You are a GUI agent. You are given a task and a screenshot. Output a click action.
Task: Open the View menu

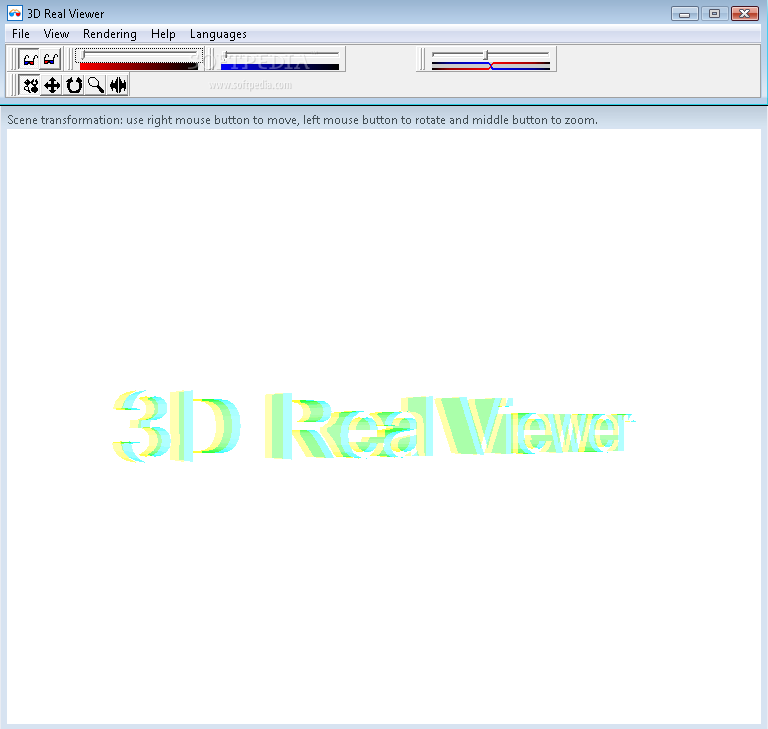[56, 34]
